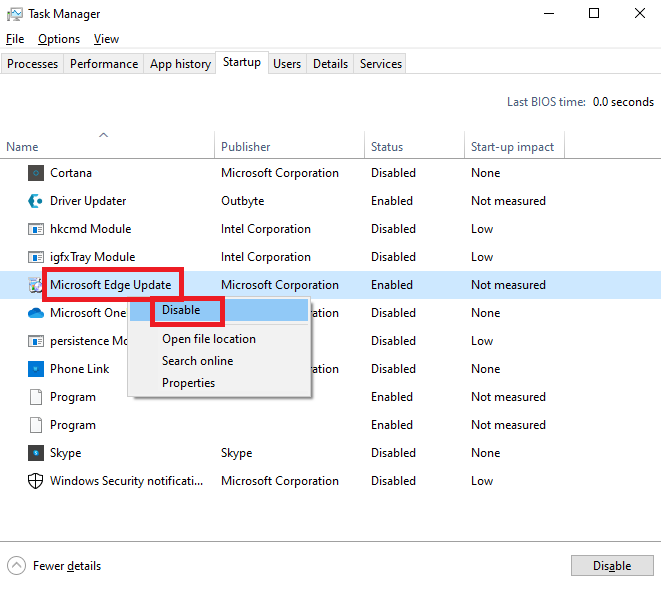The width and height of the screenshot is (661, 589).
Task: Open the Options menu
Action: pos(59,39)
